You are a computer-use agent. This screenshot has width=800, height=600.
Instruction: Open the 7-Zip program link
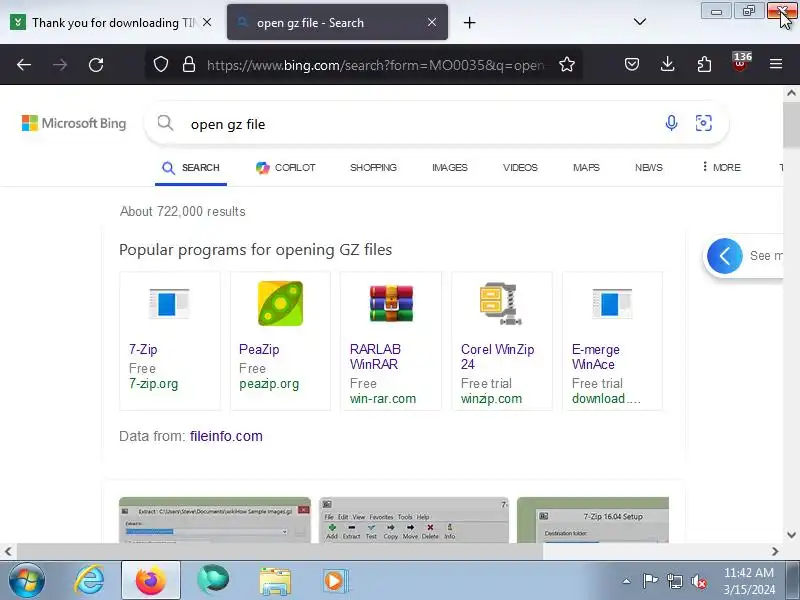coord(143,349)
